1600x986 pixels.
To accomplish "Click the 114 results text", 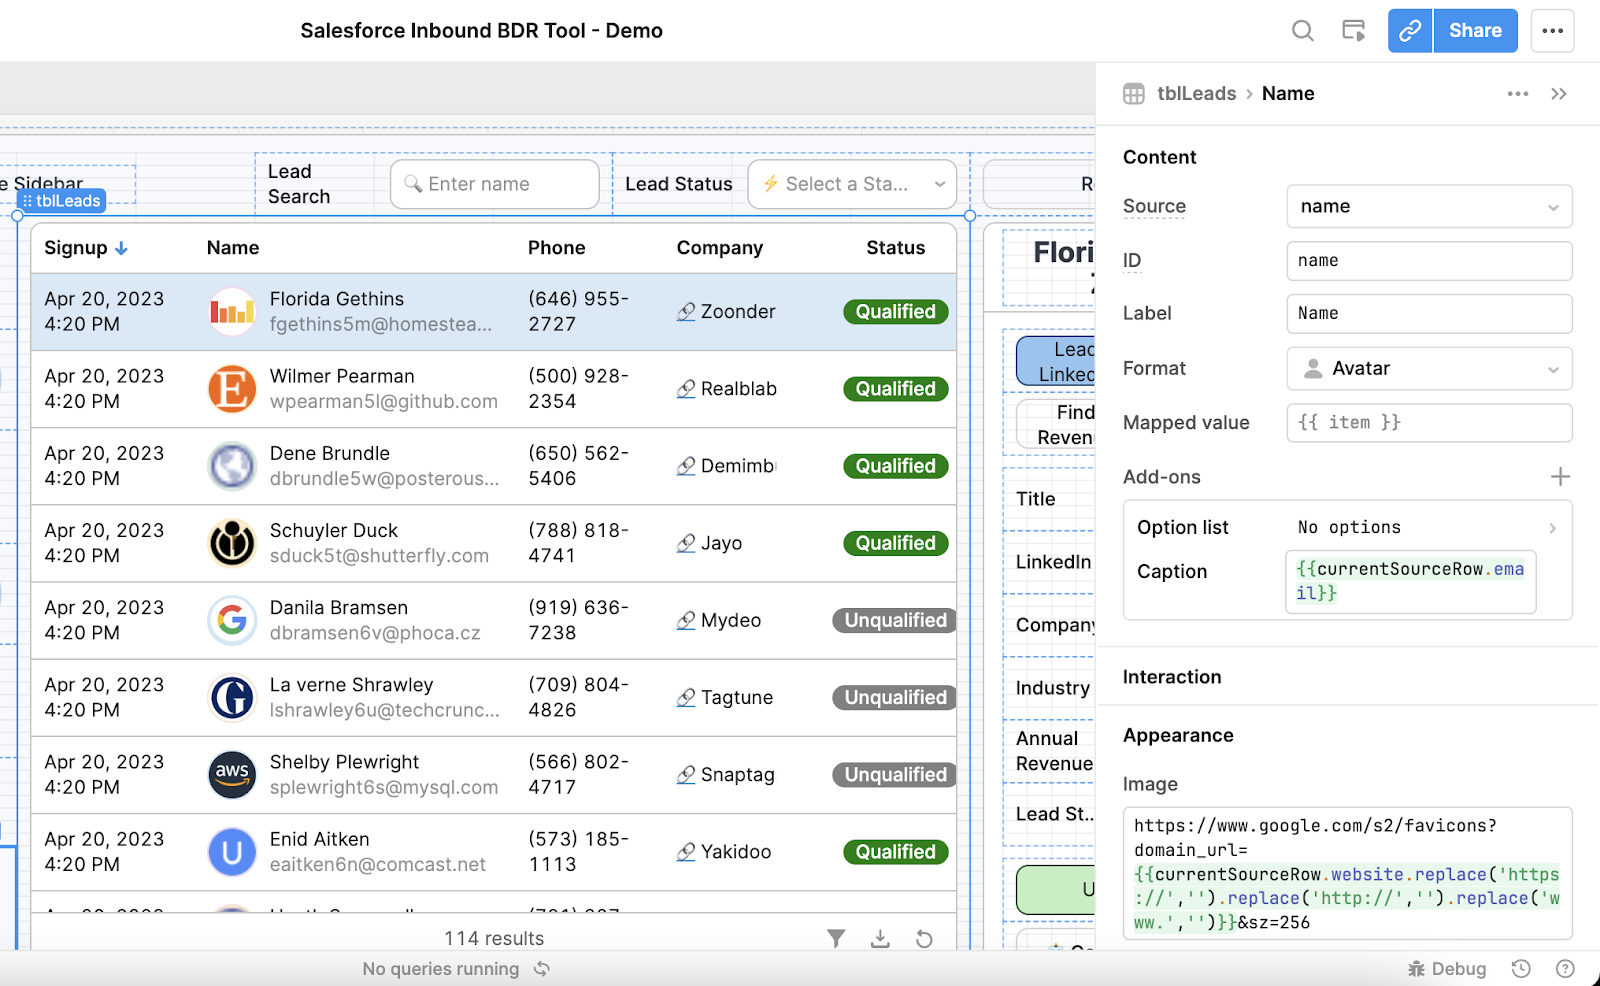I will pyautogui.click(x=494, y=938).
